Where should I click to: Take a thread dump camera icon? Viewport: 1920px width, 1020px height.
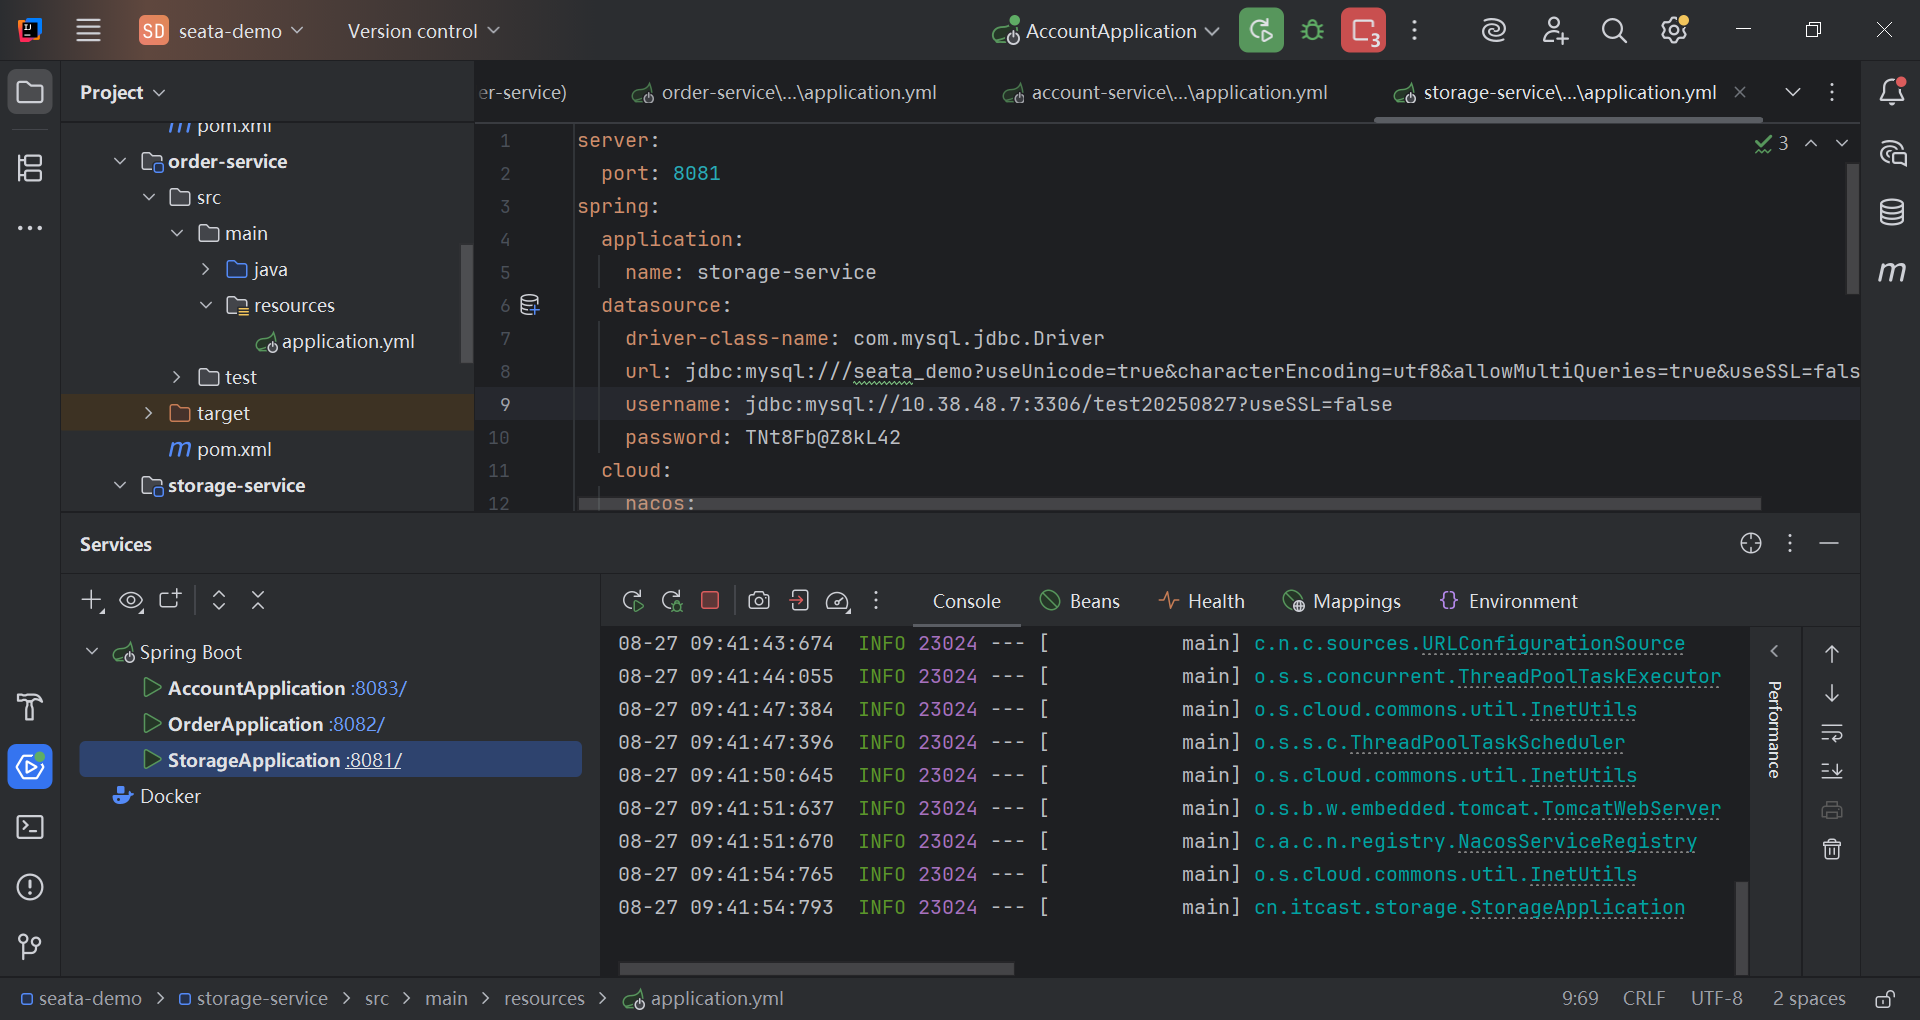[759, 600]
